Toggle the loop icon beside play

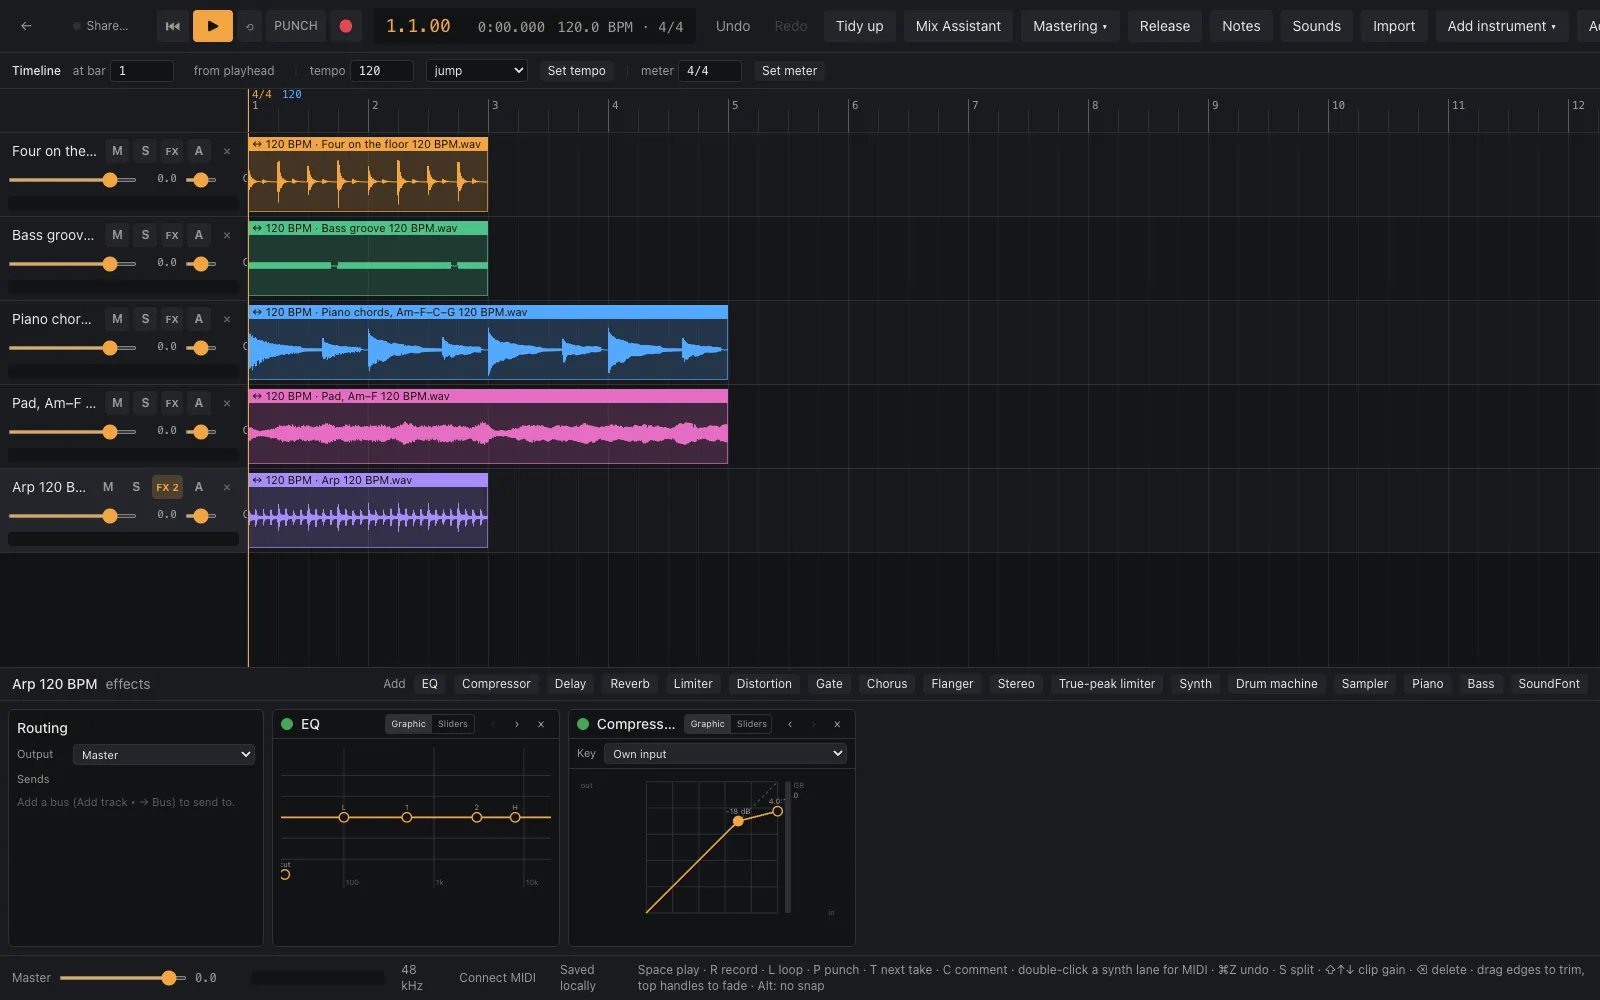[x=250, y=26]
